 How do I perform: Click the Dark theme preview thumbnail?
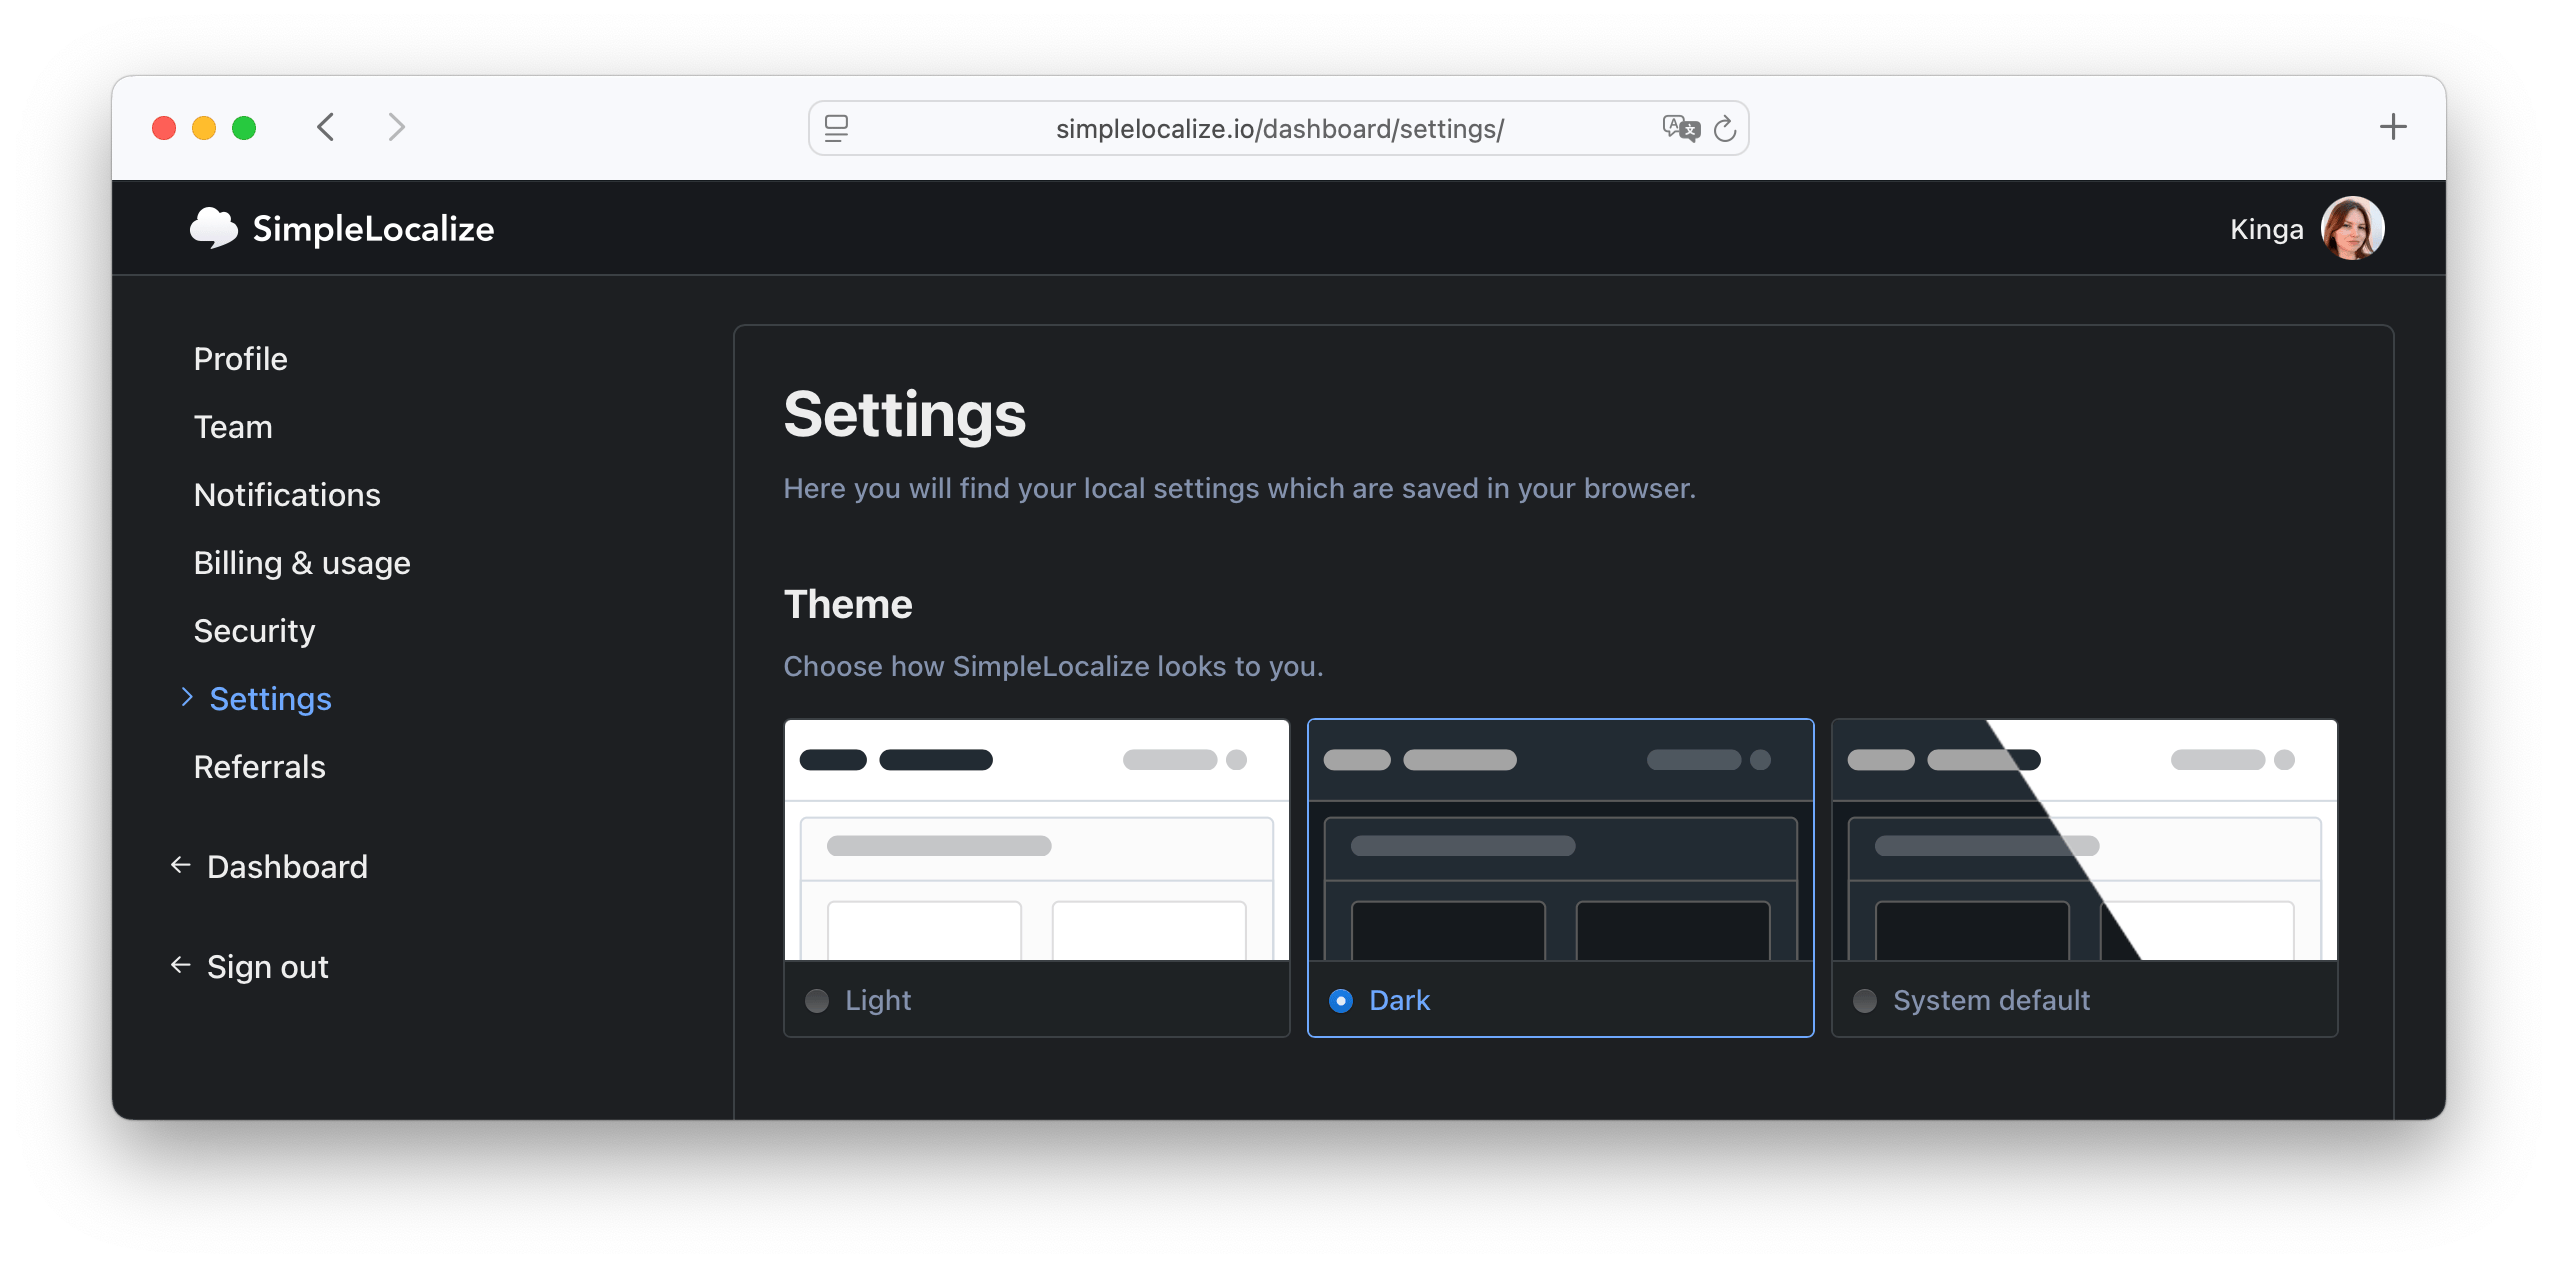point(1561,840)
